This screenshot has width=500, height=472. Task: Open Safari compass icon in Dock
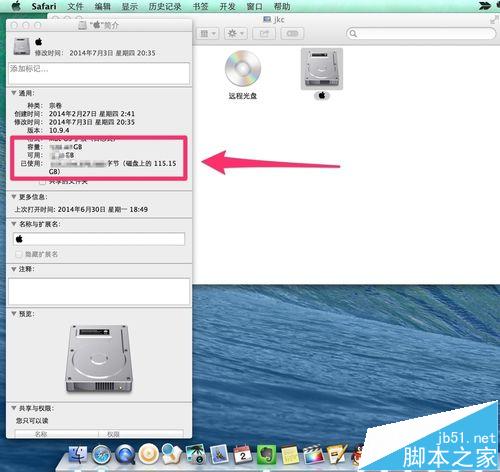(x=102, y=455)
